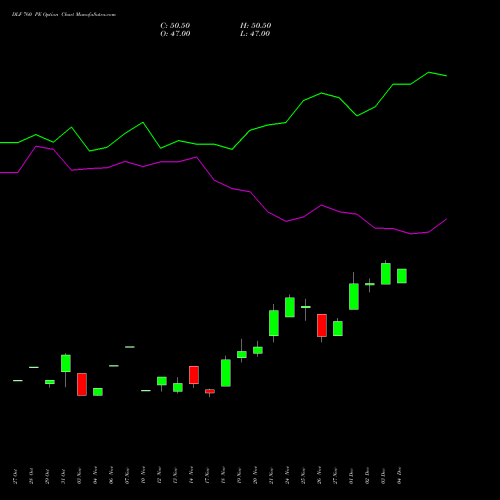This screenshot has width=500, height=500.
Task: Click the DLF 760 PE Option chart title
Action: (64, 15)
